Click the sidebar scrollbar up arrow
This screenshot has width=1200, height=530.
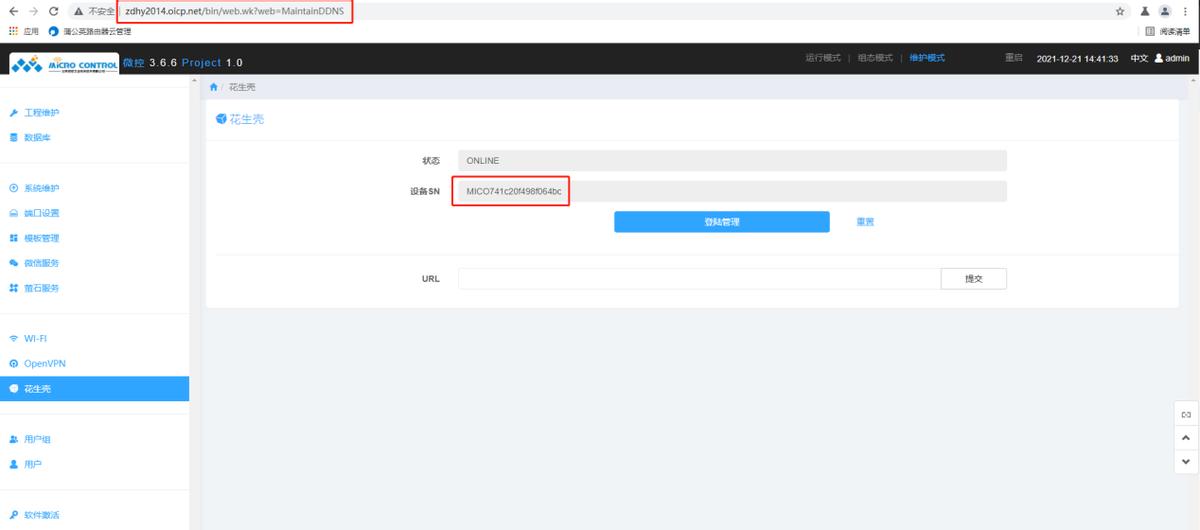[193, 79]
